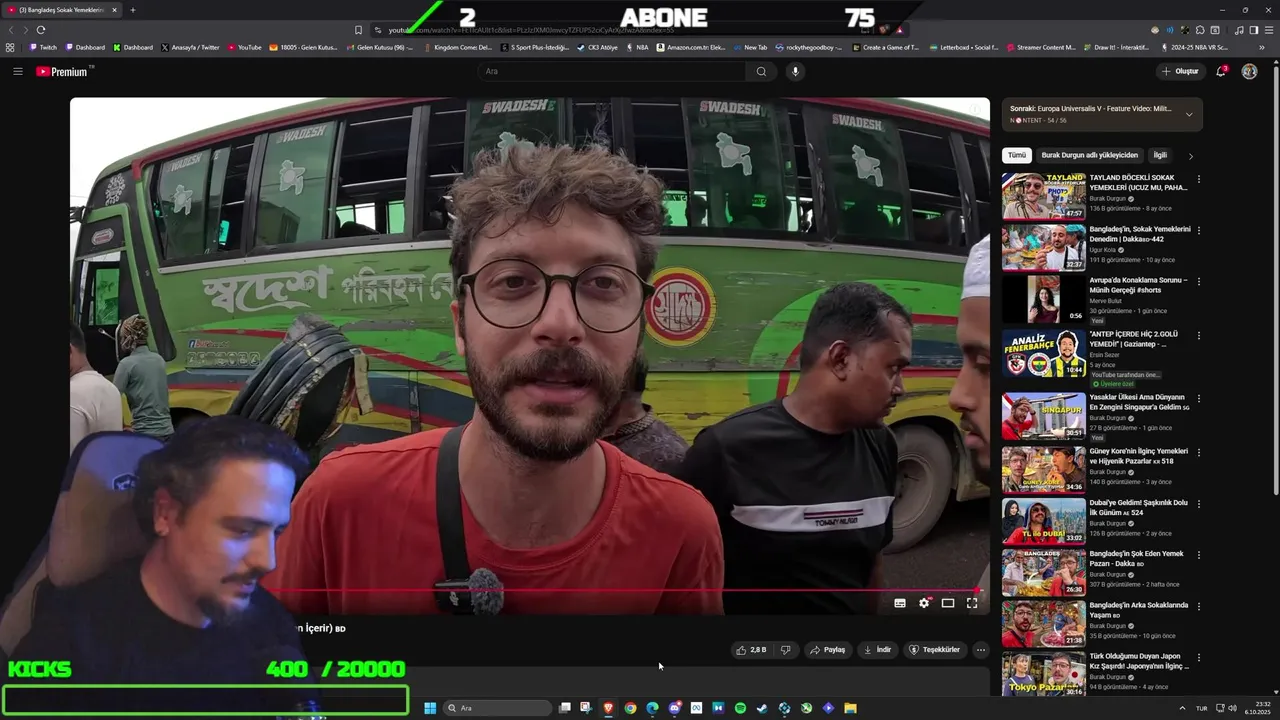Go to YouTube Premium home logo
Viewport: 1280px width, 720px height.
(x=62, y=71)
